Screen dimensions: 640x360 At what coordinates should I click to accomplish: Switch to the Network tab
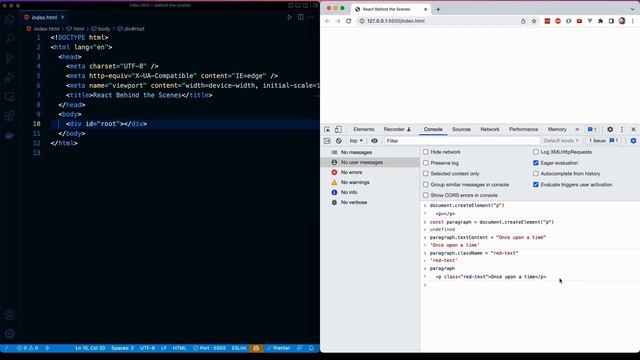tap(490, 129)
